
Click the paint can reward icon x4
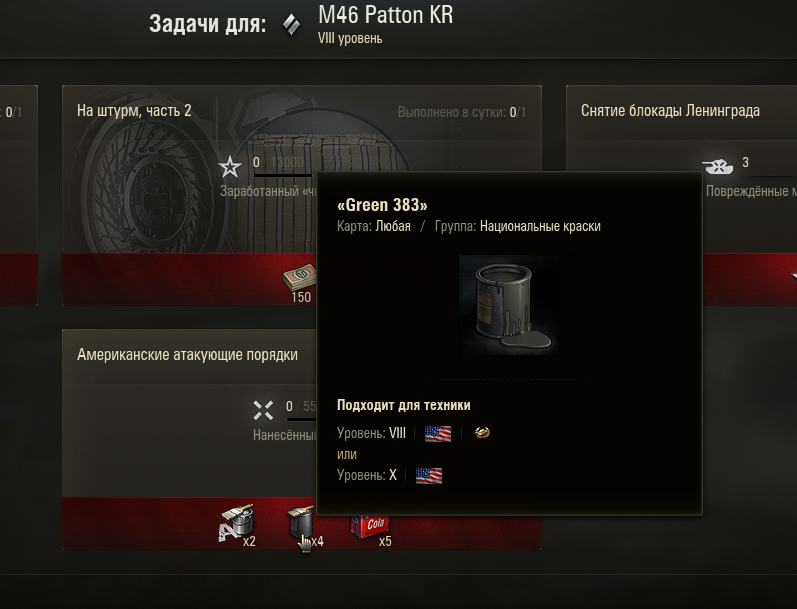click(x=301, y=523)
